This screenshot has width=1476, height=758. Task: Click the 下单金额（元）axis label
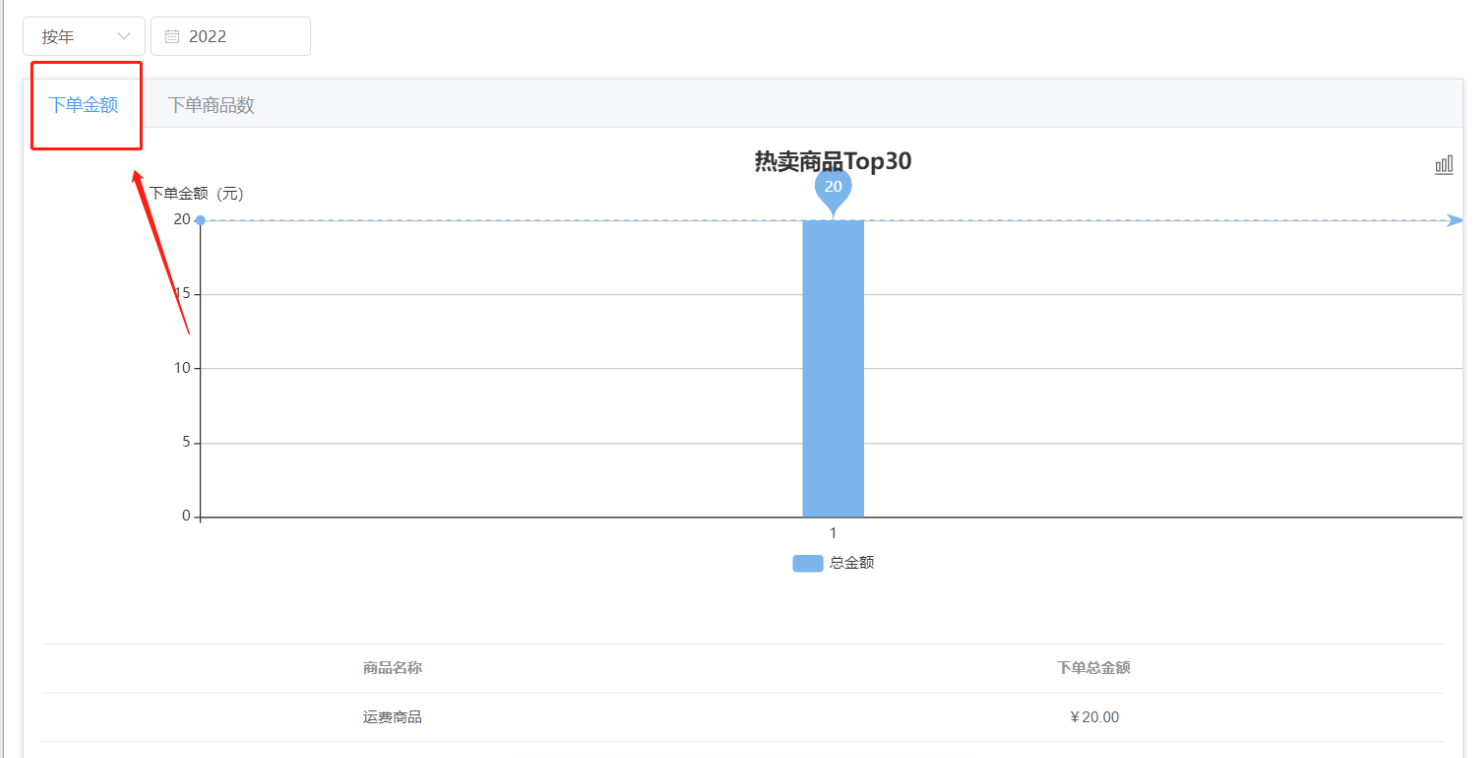(x=196, y=194)
